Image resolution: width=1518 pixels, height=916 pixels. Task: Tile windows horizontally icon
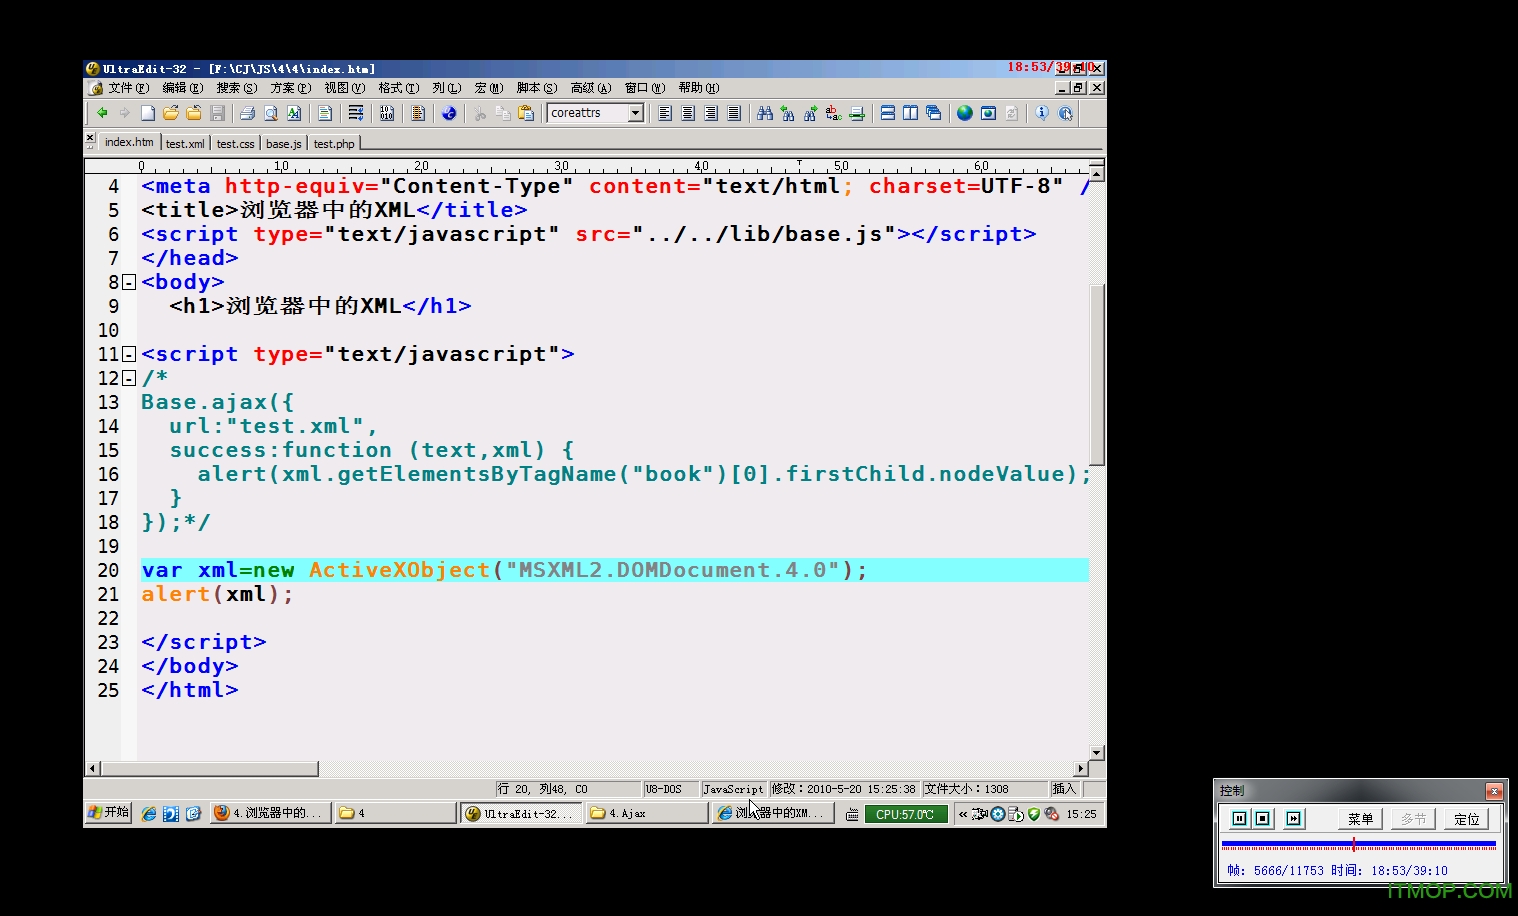pos(887,113)
